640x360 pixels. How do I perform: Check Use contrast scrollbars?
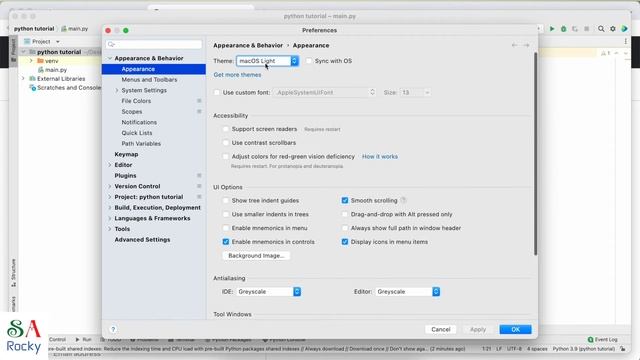click(226, 143)
